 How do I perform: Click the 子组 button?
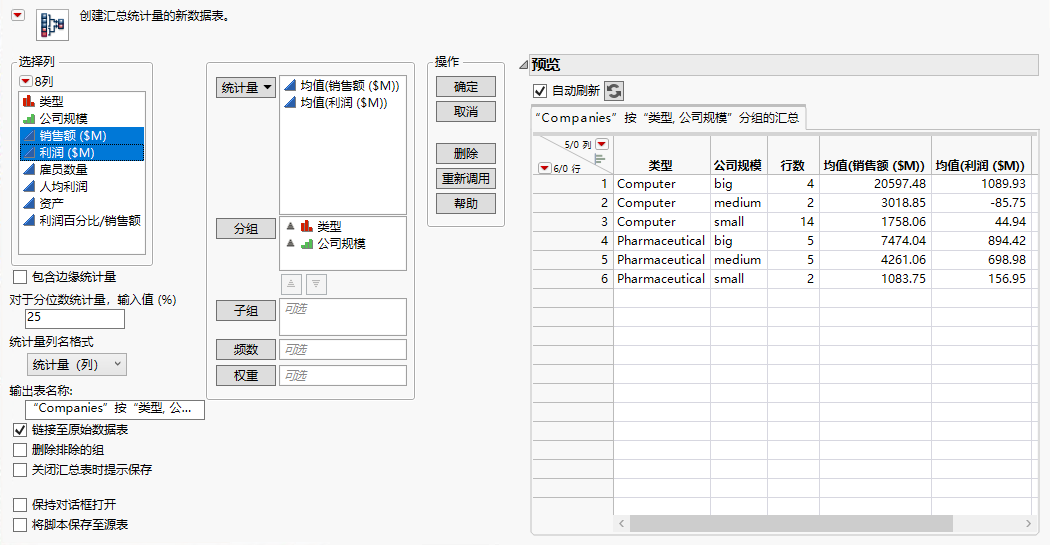tap(246, 311)
